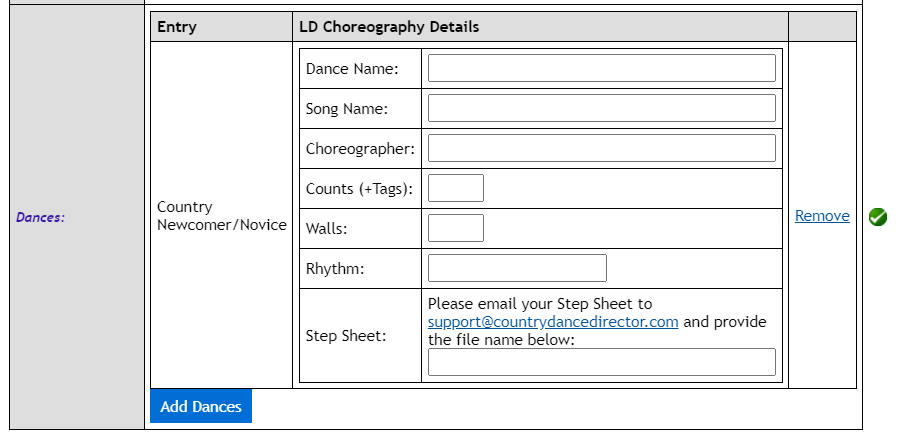The image size is (915, 434).
Task: Click the "Choreographer:" label
Action: 360,149
